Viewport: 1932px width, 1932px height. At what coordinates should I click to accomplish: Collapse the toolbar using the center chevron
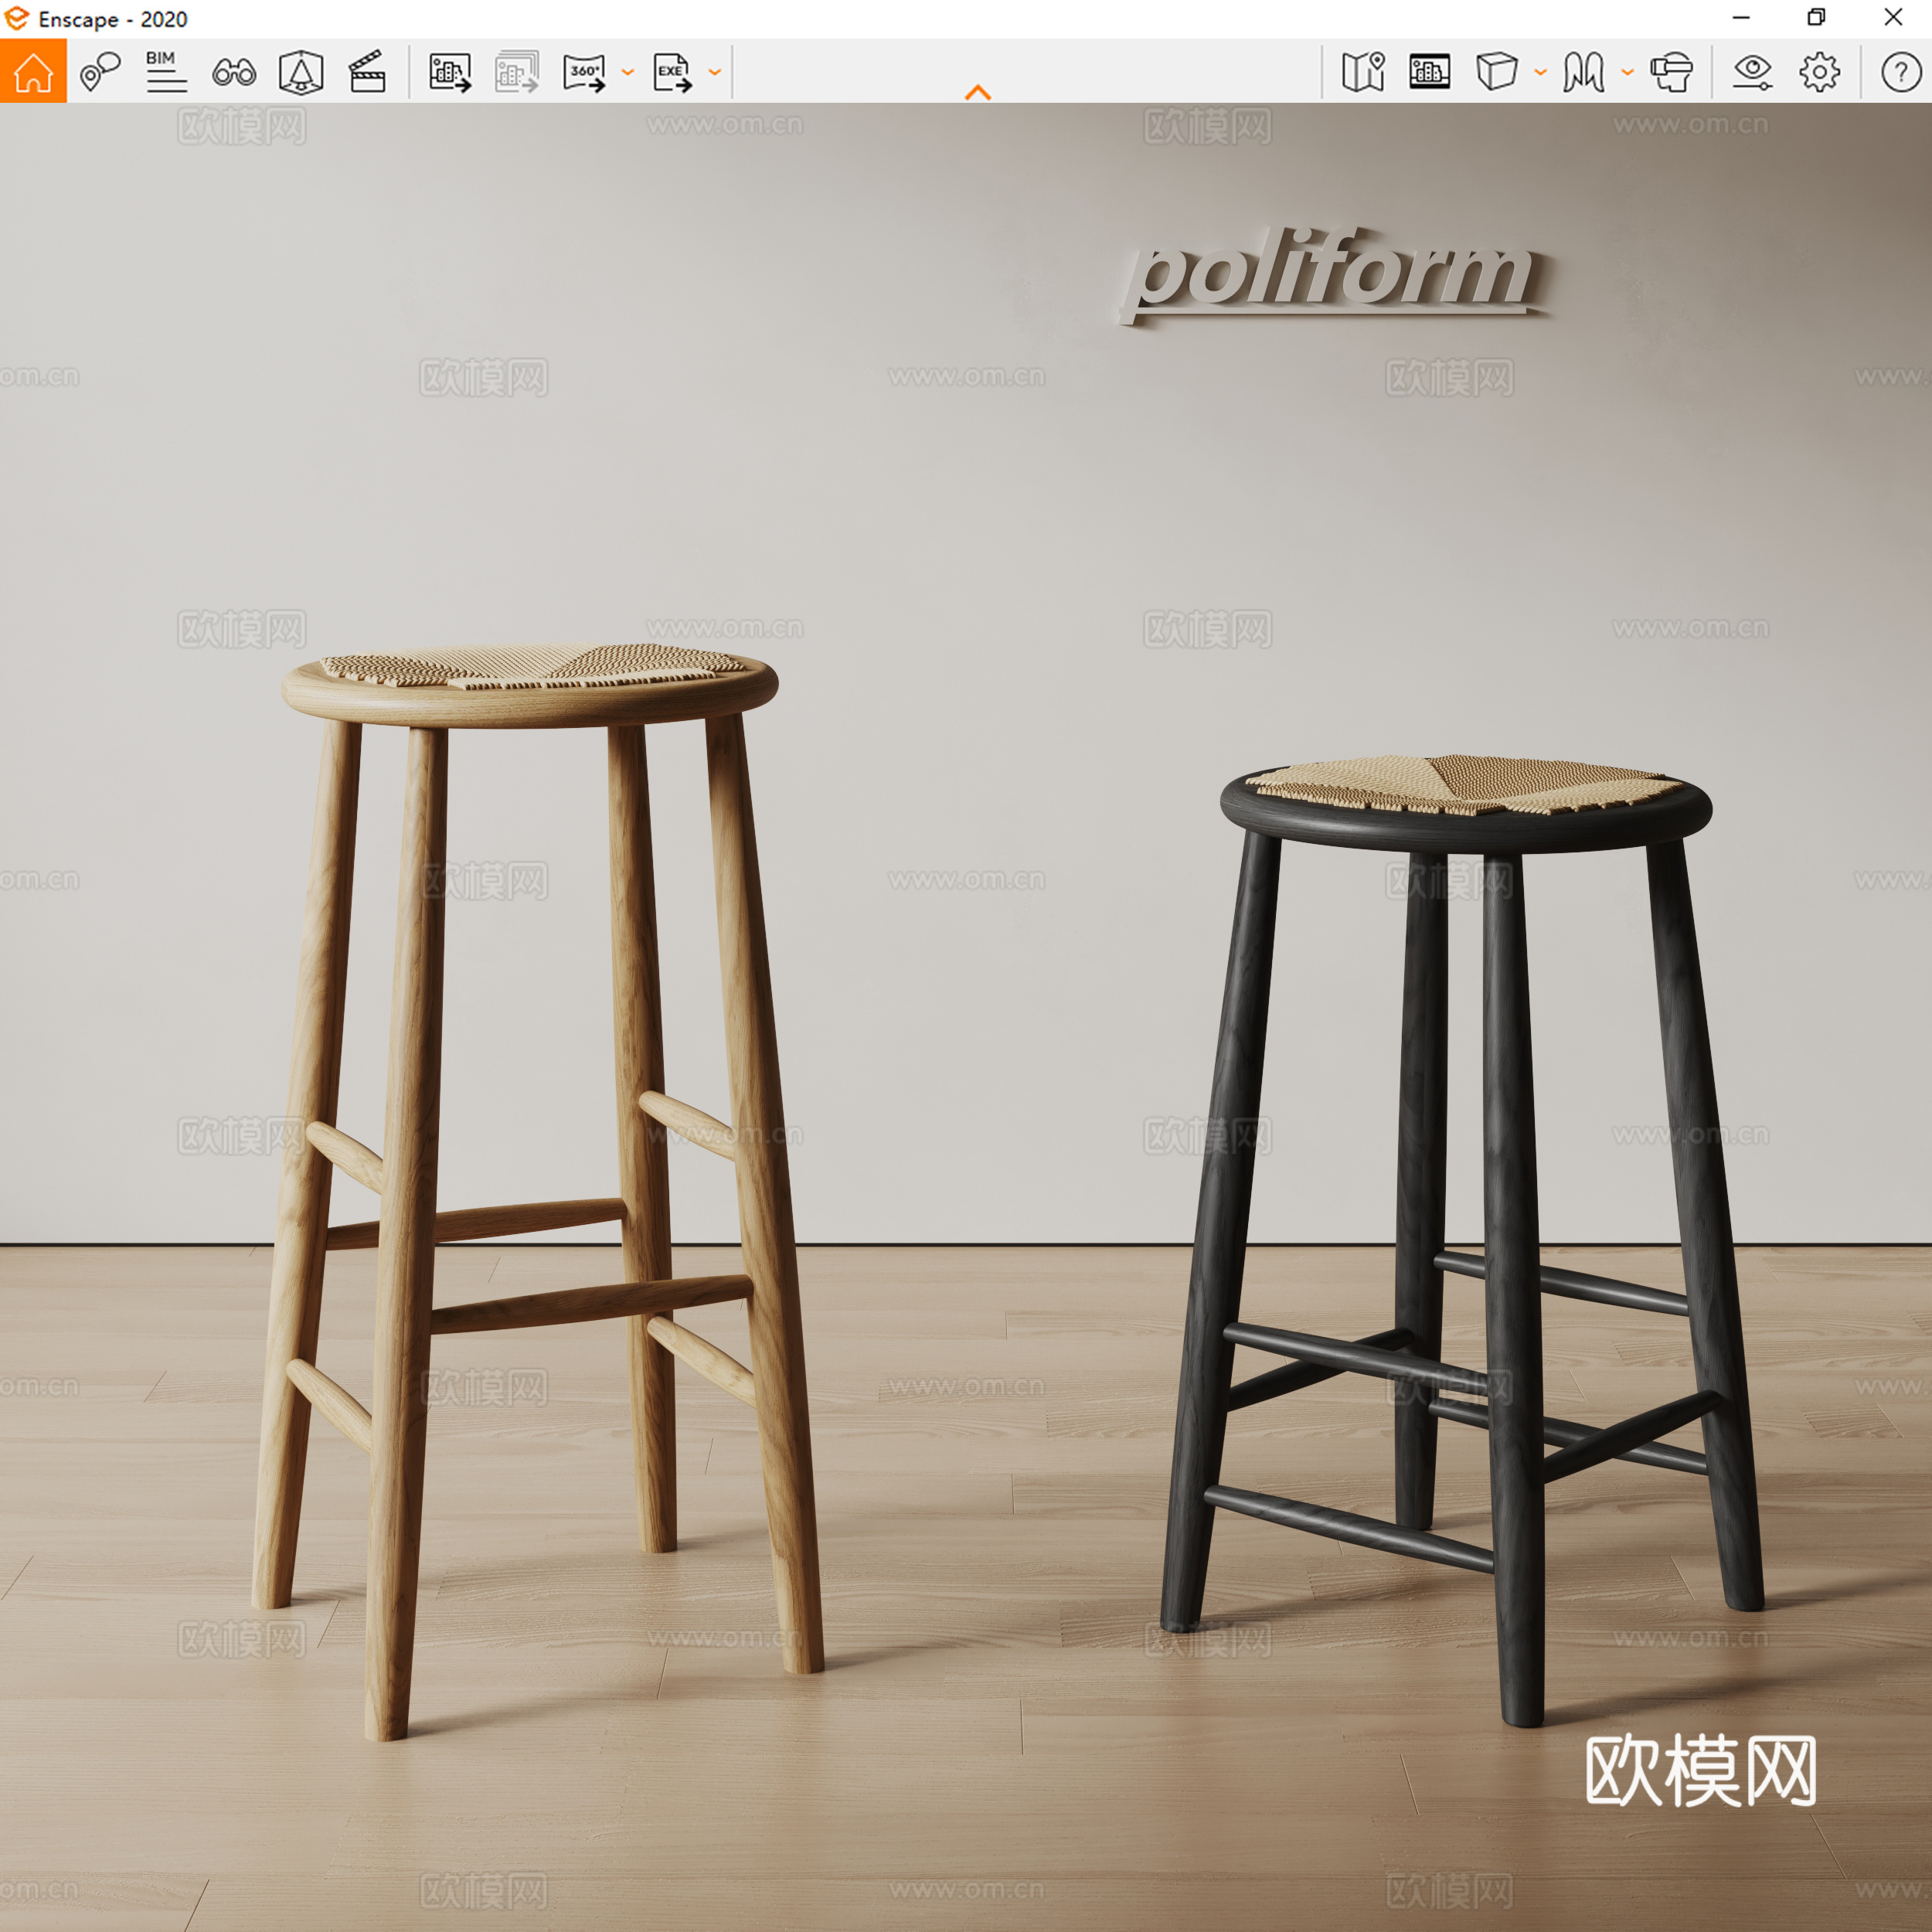(978, 92)
